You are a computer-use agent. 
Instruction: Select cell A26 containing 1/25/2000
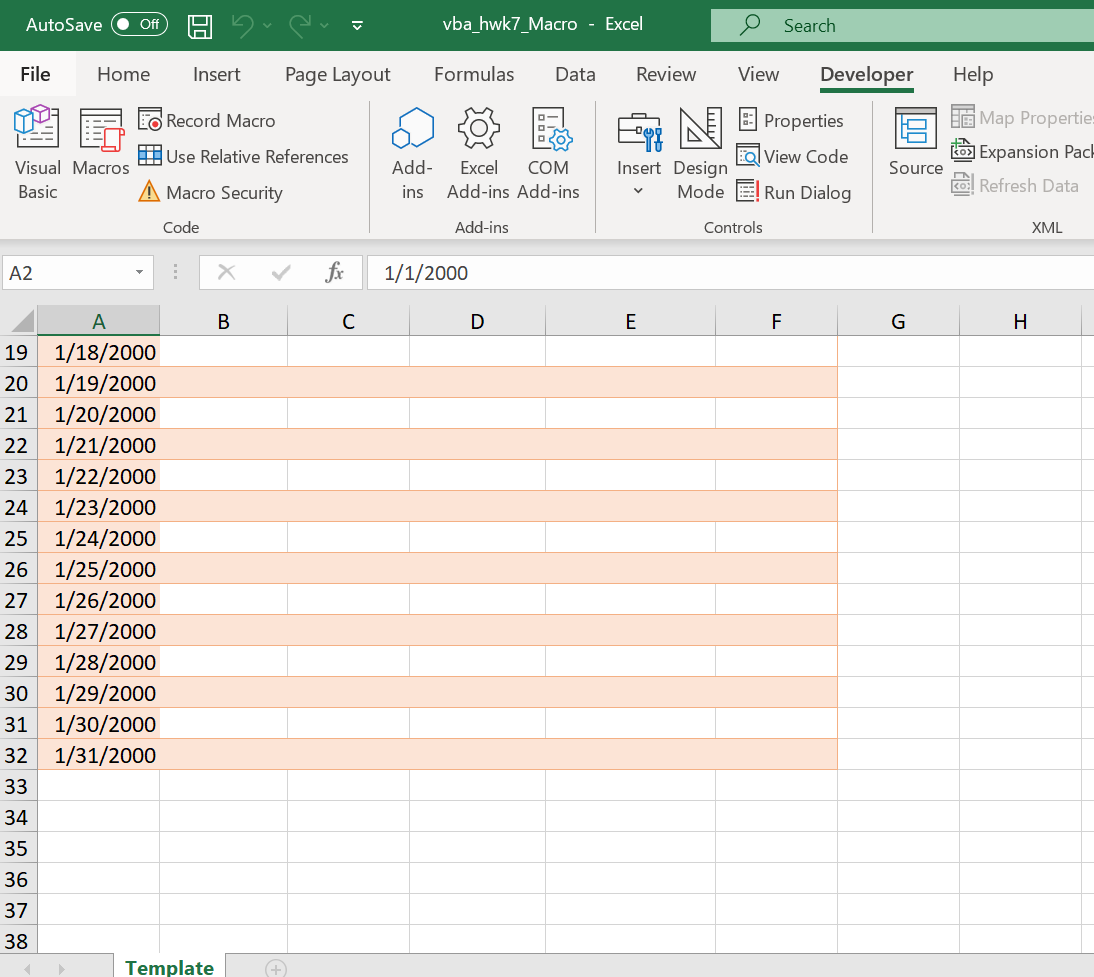(99, 569)
